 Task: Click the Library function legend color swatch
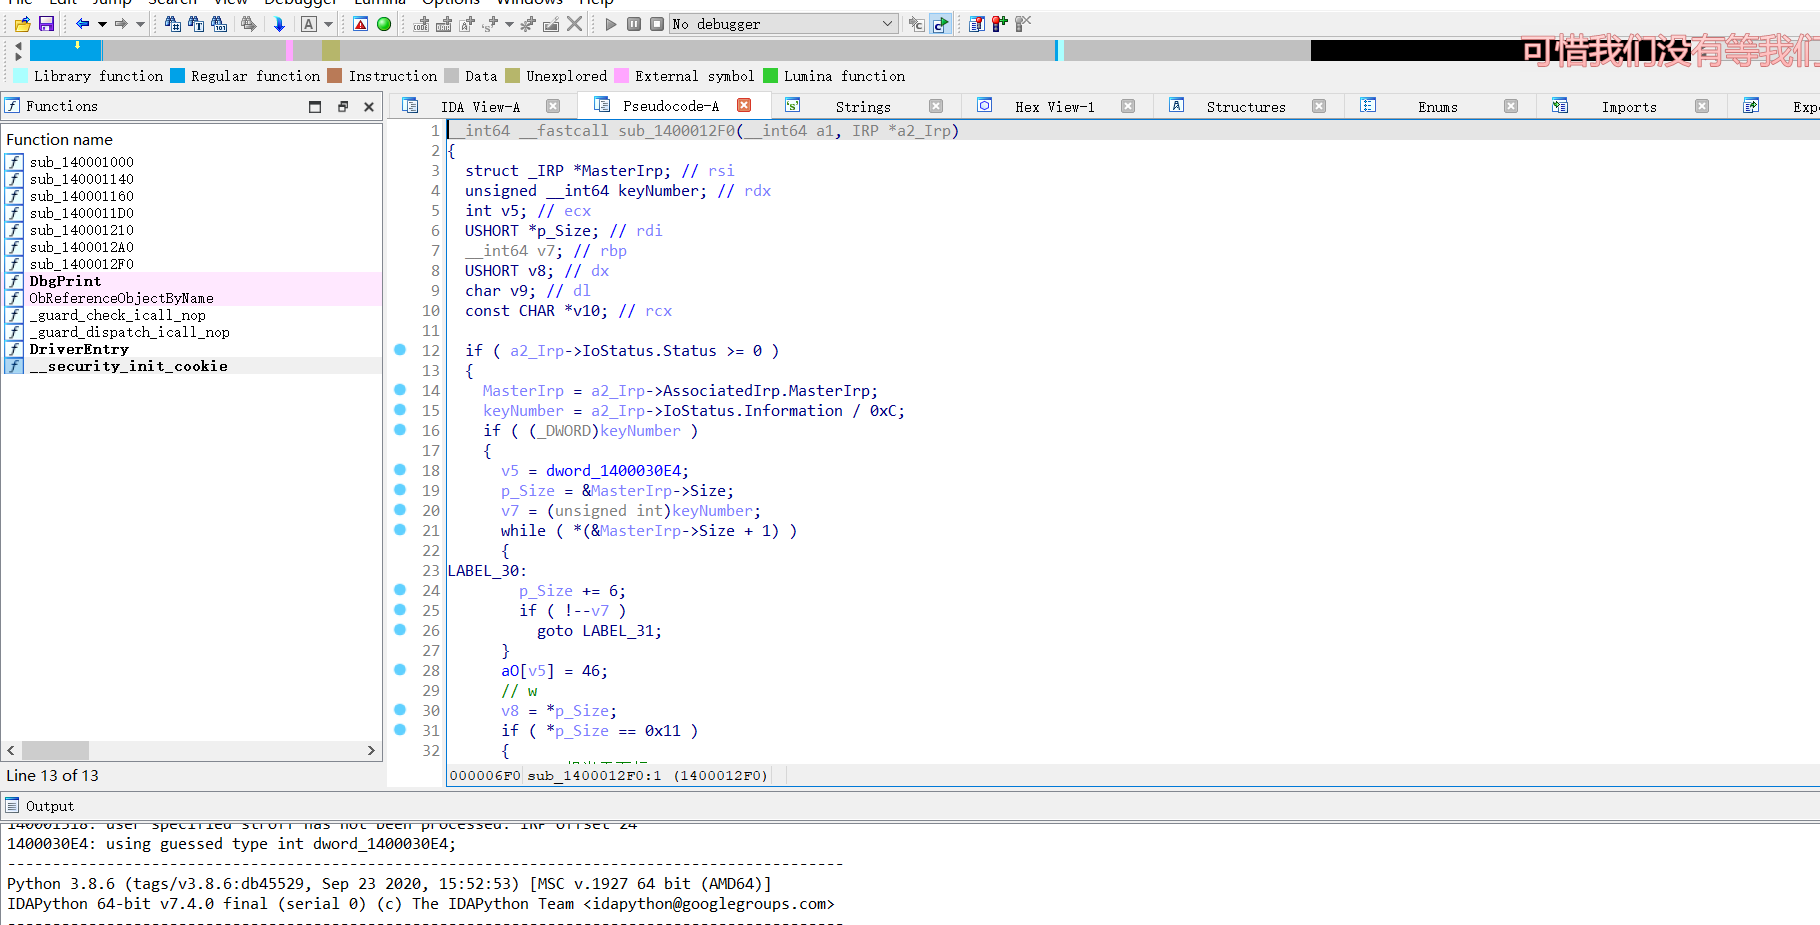pyautogui.click(x=21, y=75)
